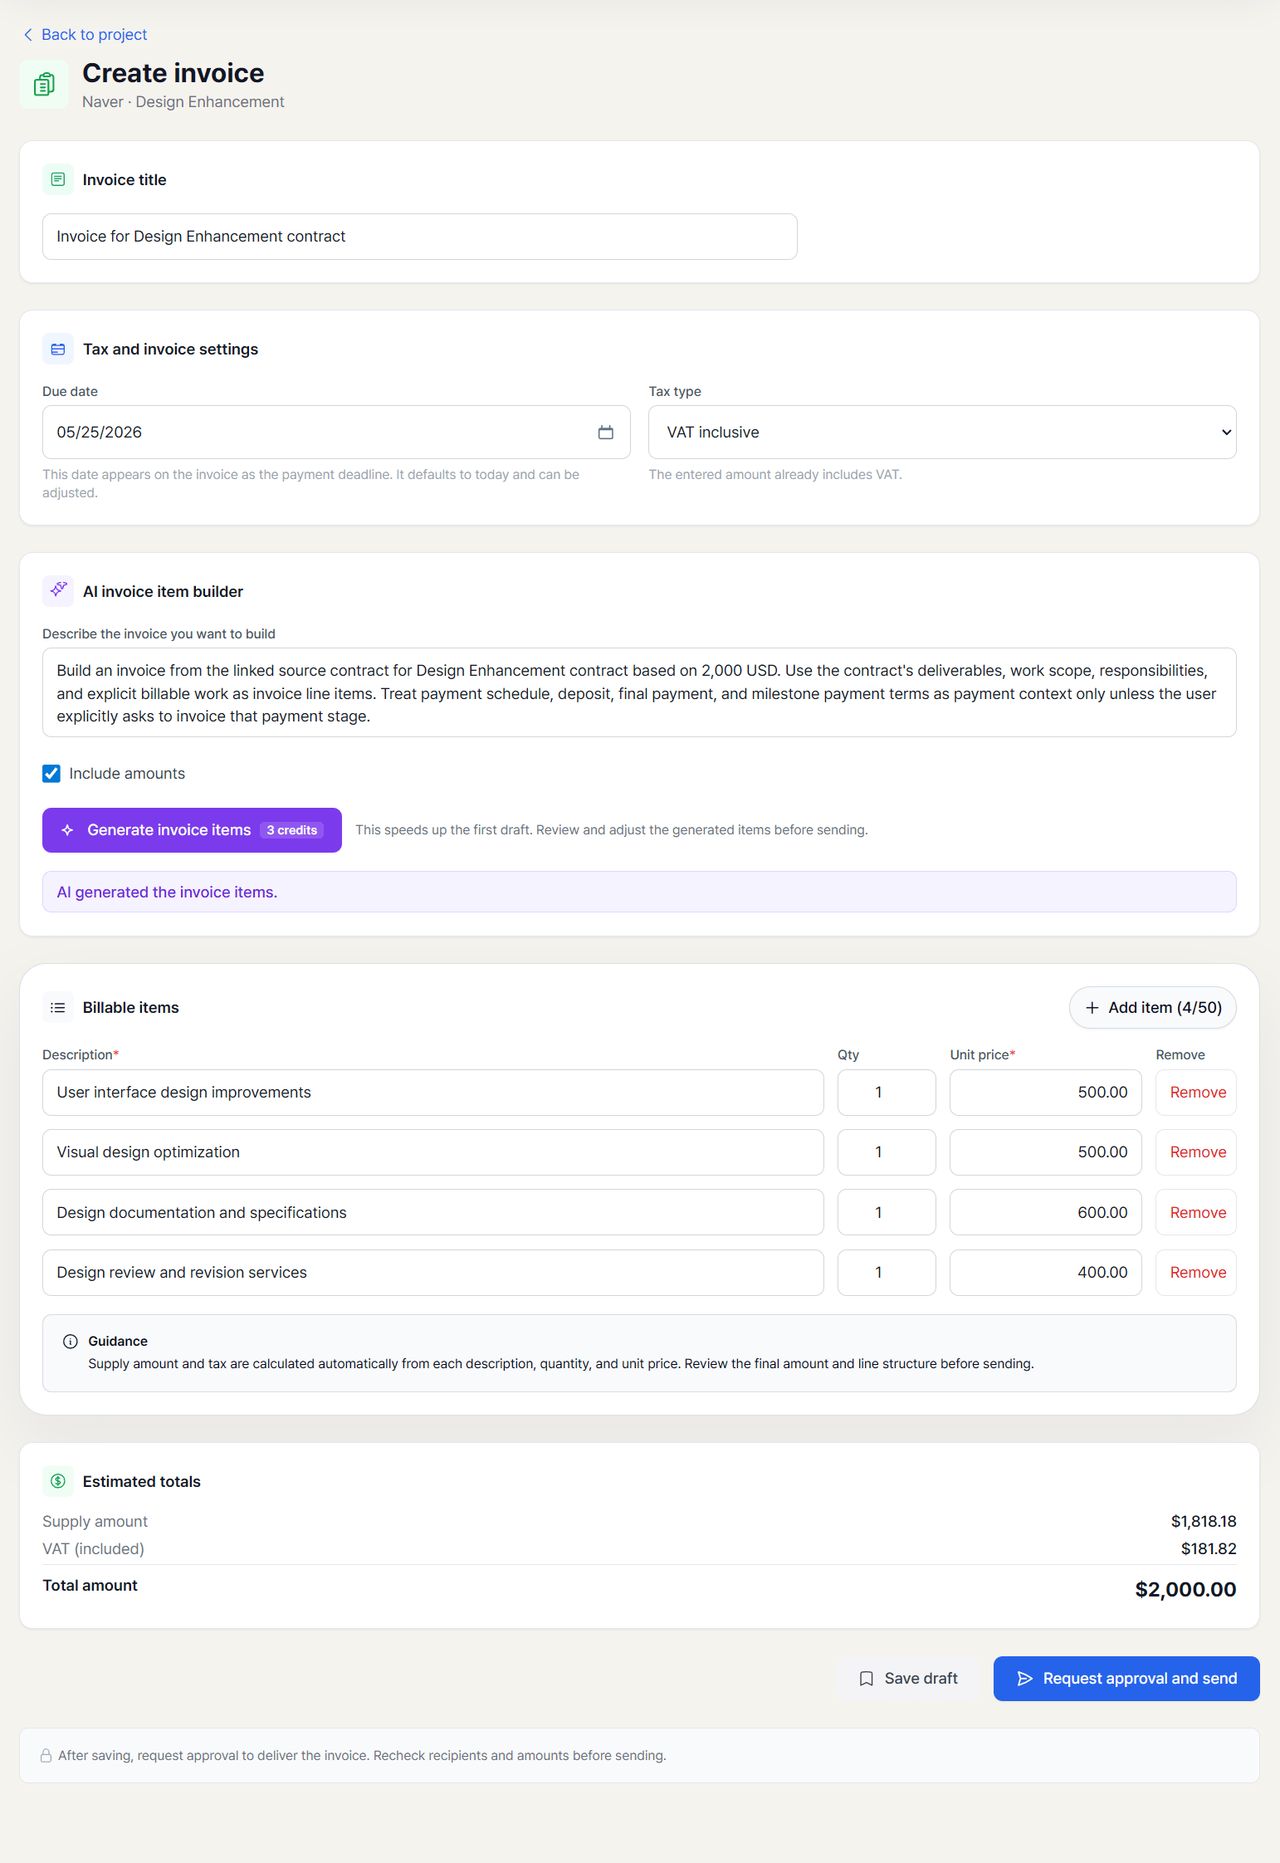
Task: Click Qty field for Visual design optimization
Action: [x=886, y=1152]
